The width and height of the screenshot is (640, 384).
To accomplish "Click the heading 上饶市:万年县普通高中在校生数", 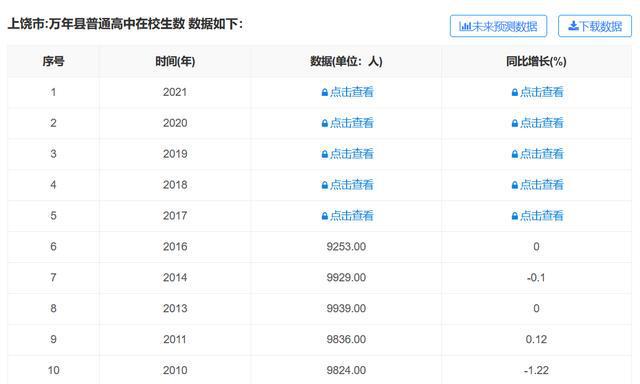I will click(96, 24).
